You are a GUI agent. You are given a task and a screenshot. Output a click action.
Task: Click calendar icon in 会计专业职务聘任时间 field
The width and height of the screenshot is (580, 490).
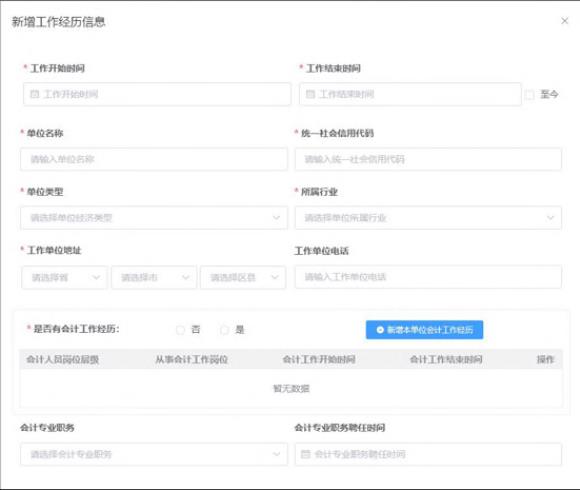point(306,454)
